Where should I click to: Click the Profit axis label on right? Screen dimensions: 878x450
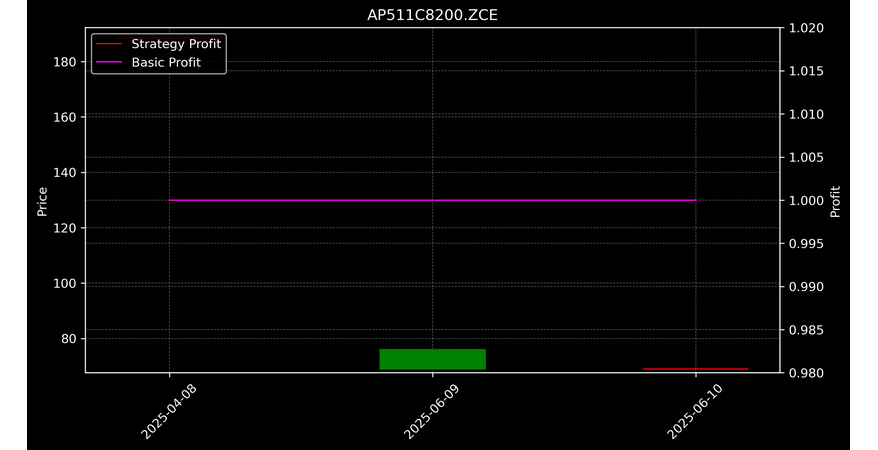click(x=835, y=201)
